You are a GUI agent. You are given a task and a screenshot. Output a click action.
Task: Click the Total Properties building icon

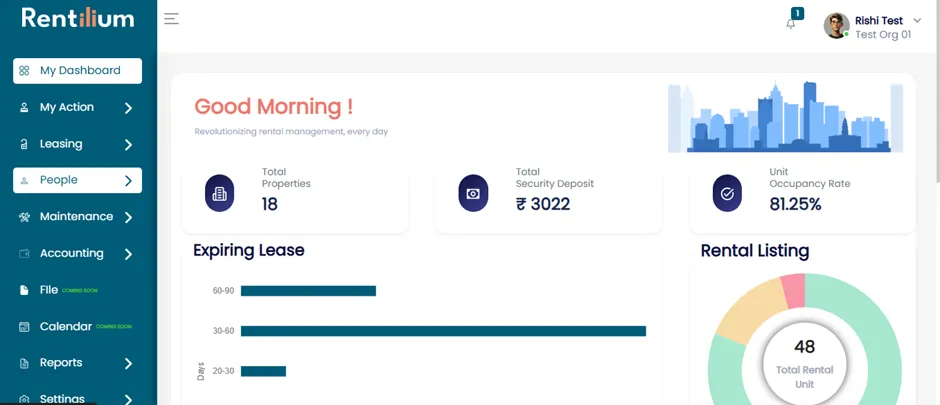[x=219, y=194]
